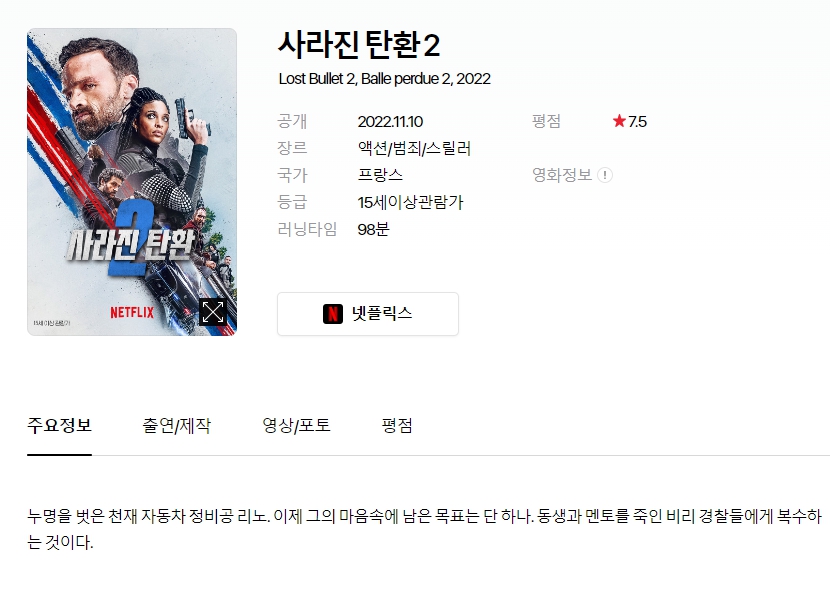Click the genre text 액션/범죄/스릴러
This screenshot has width=830, height=605.
[414, 148]
